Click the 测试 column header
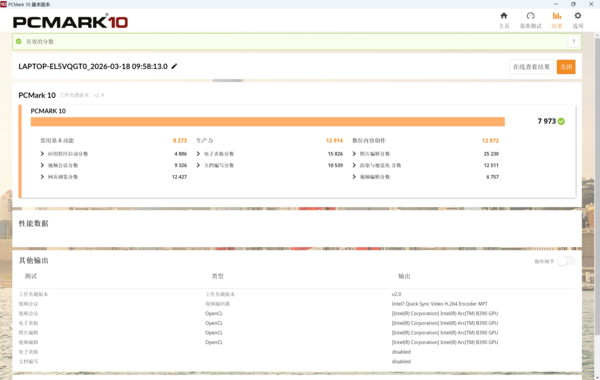Image resolution: width=600 pixels, height=380 pixels. (31, 276)
